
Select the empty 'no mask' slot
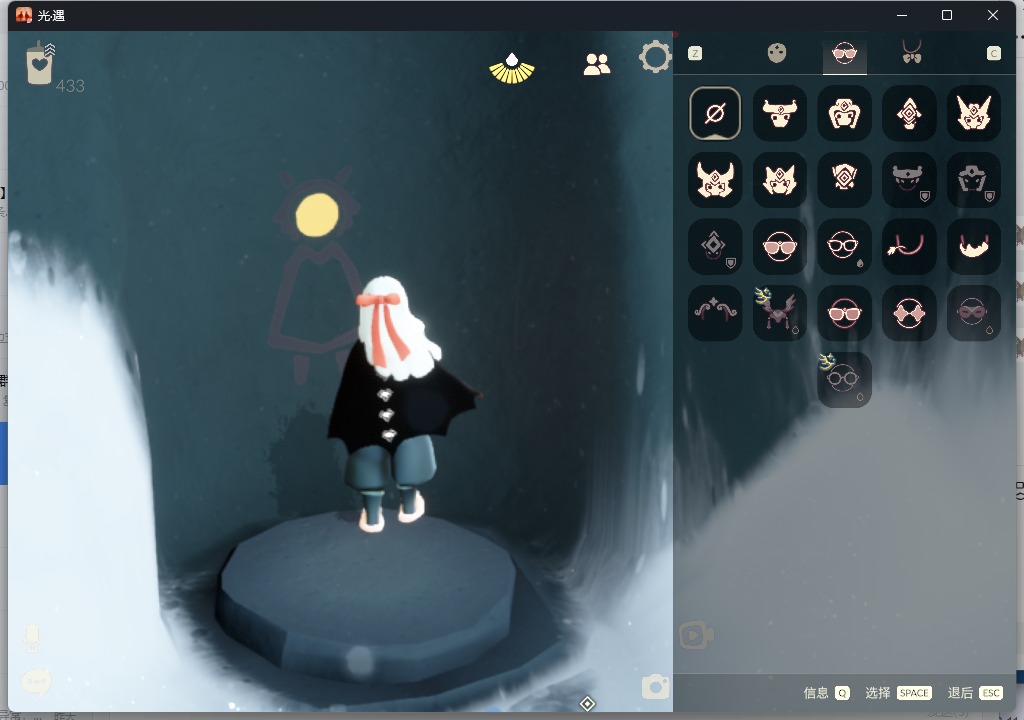(x=715, y=113)
